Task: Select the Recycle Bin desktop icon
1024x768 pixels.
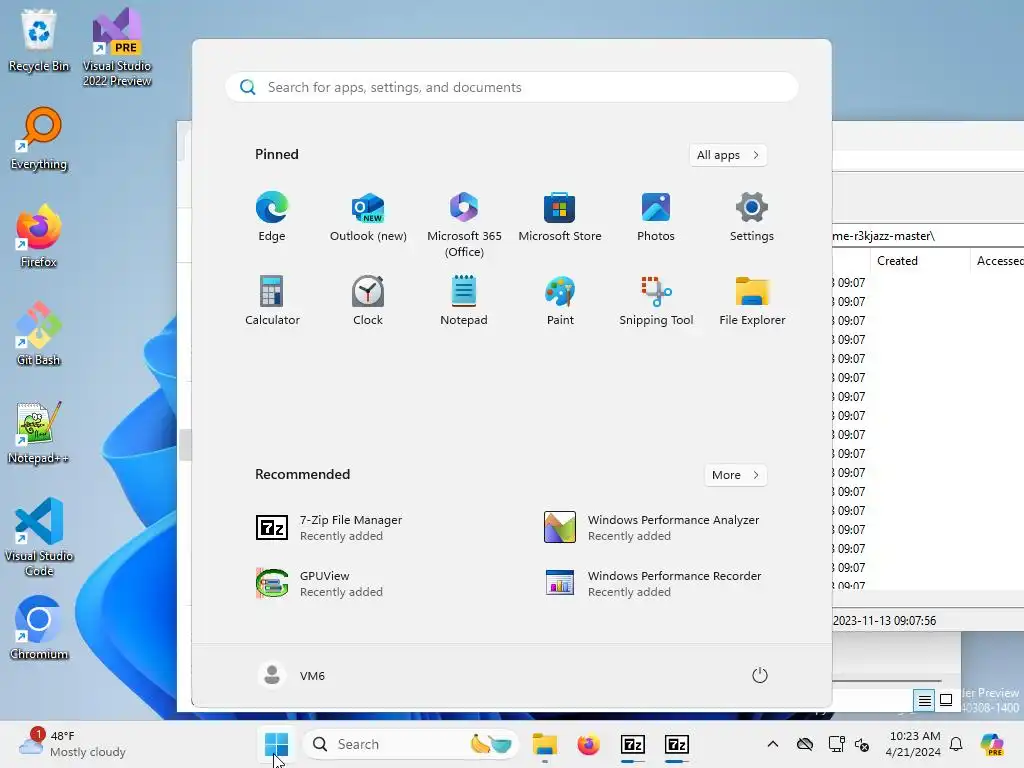Action: pos(39,40)
